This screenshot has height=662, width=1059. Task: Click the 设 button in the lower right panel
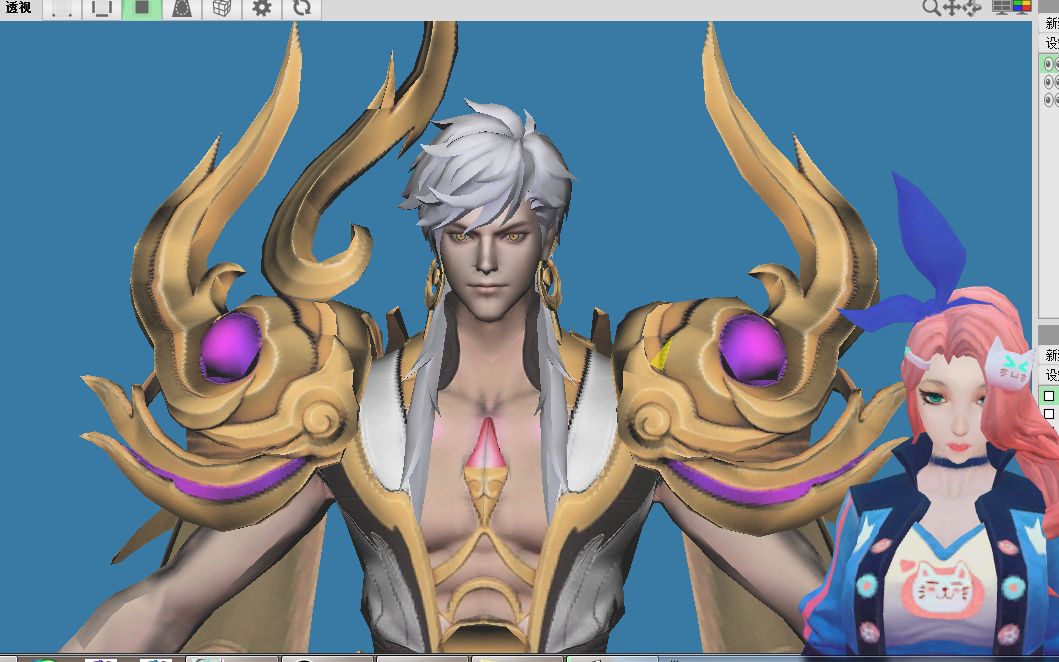1052,375
